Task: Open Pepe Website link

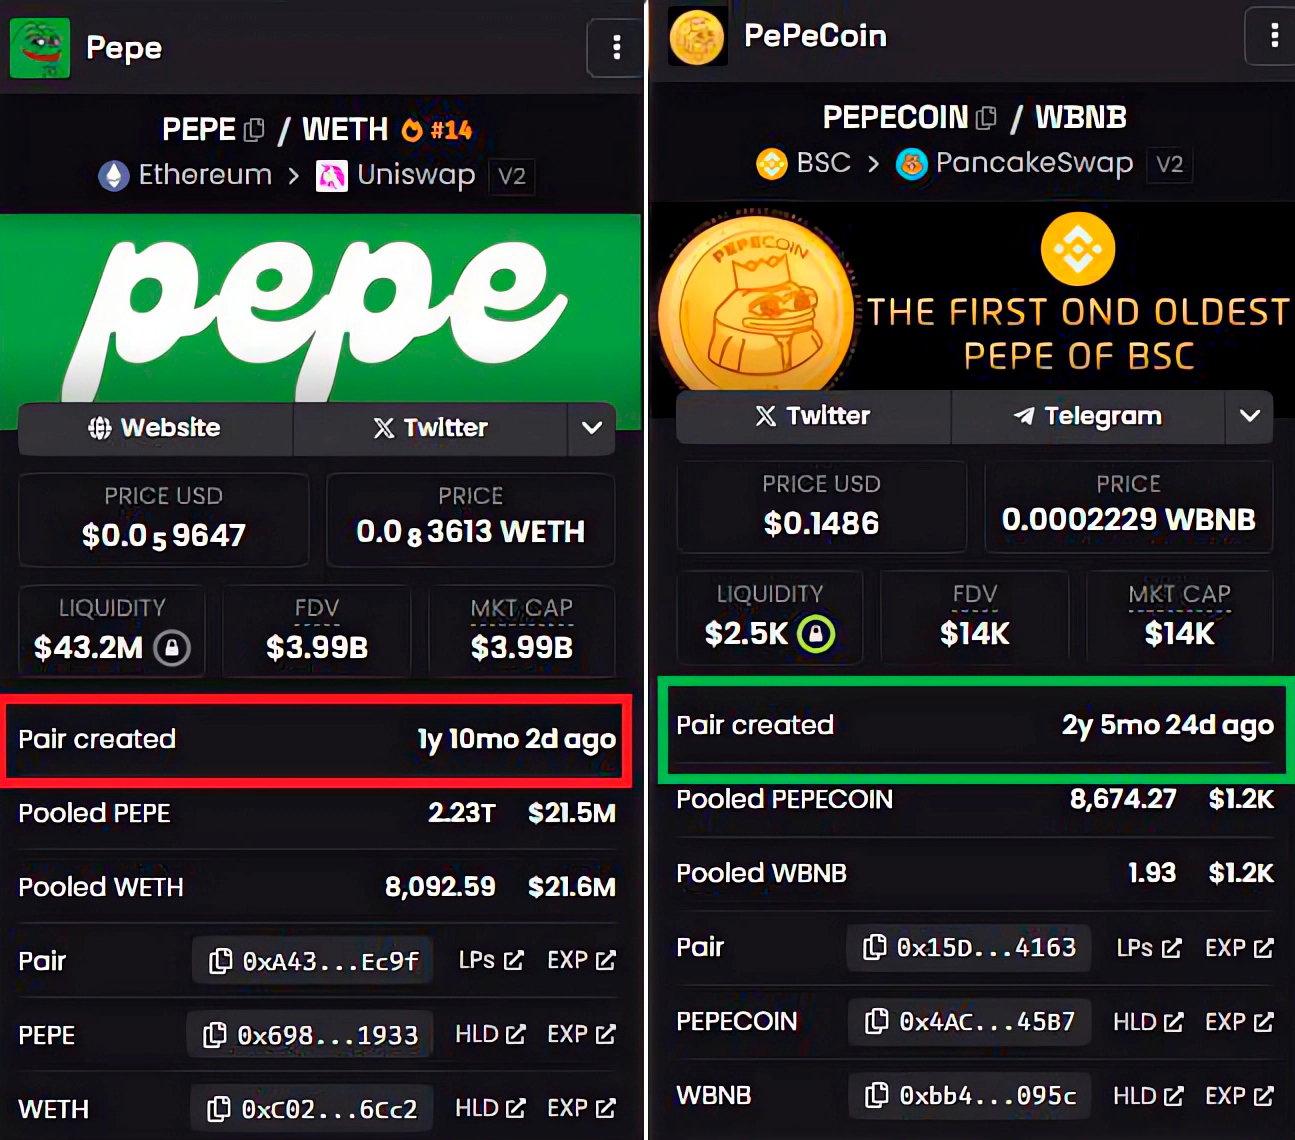Action: [x=155, y=428]
